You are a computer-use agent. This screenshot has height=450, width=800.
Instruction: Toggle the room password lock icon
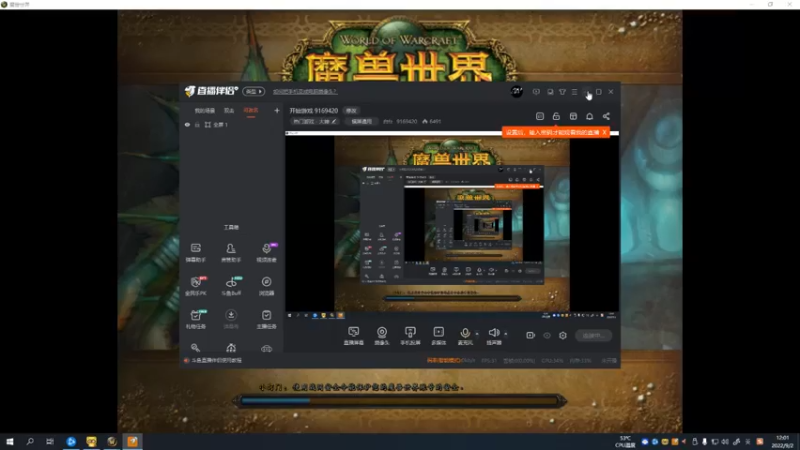556,116
